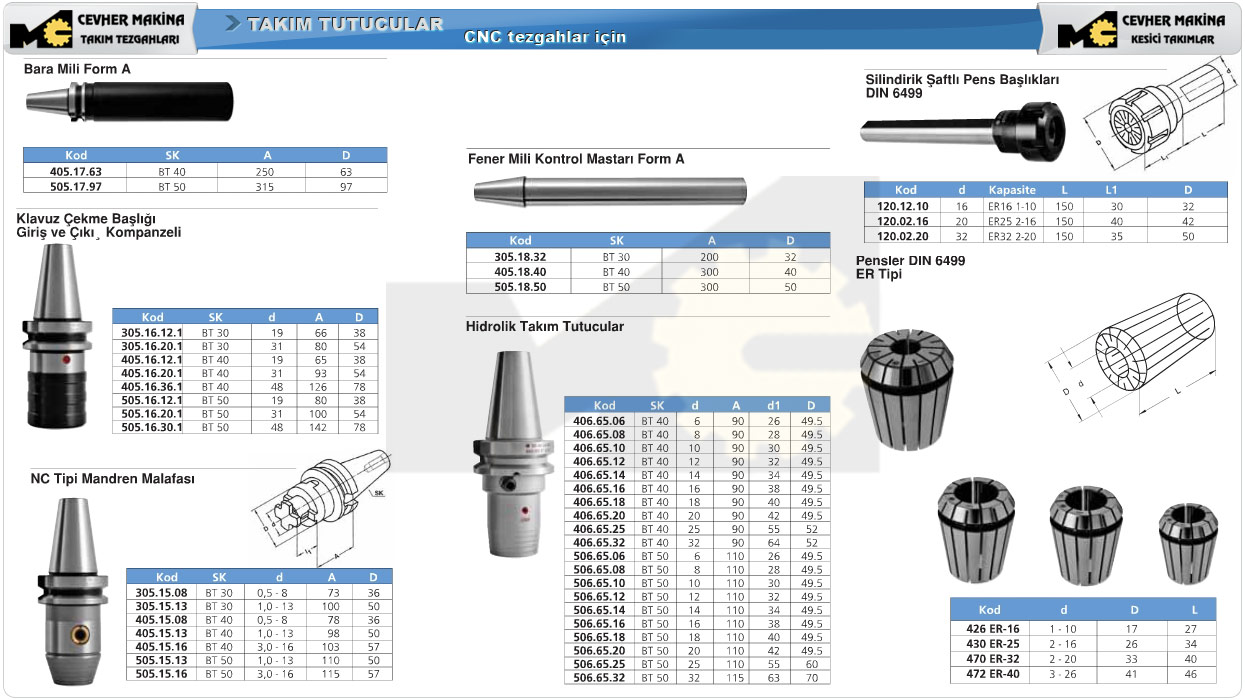Click the Cevher Makina Kesici Takımlar logo

1140,29
